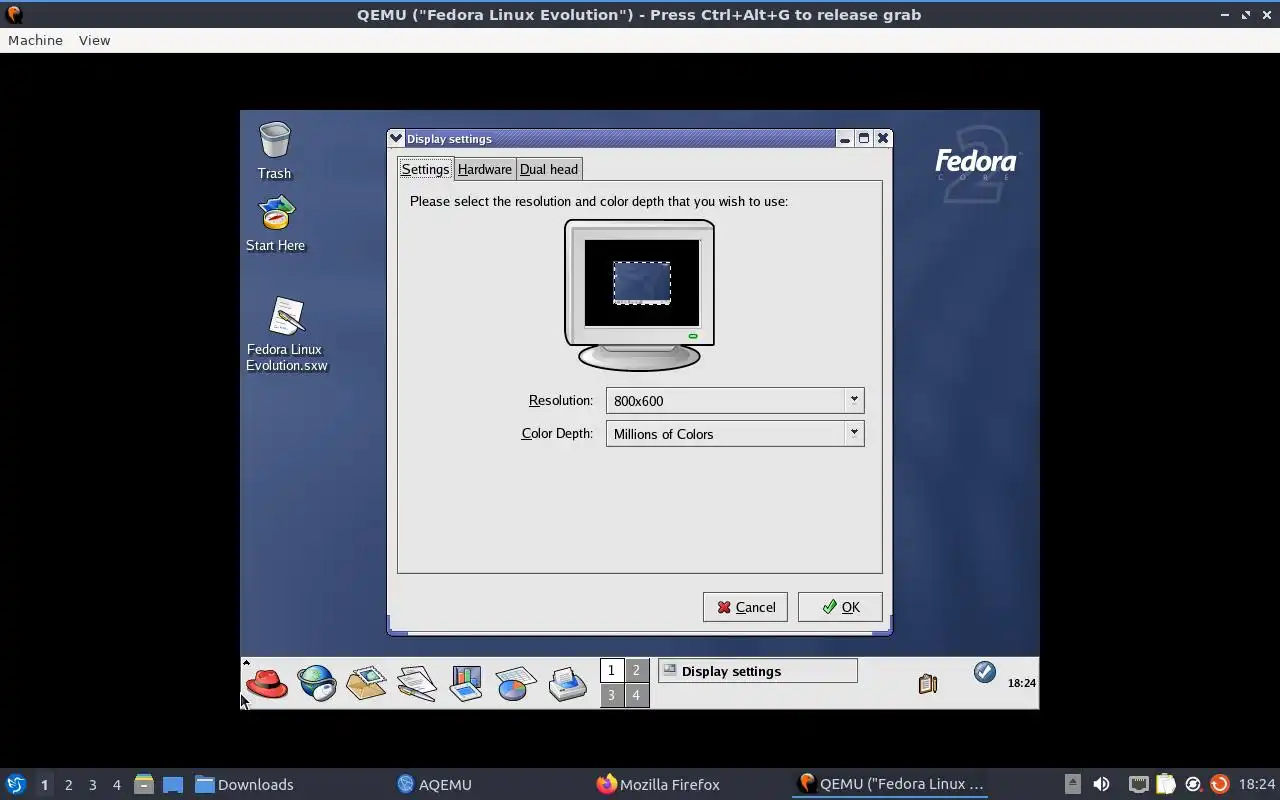Viewport: 1280px width, 800px height.
Task: Switch to host workspace 2
Action: pyautogui.click(x=68, y=785)
